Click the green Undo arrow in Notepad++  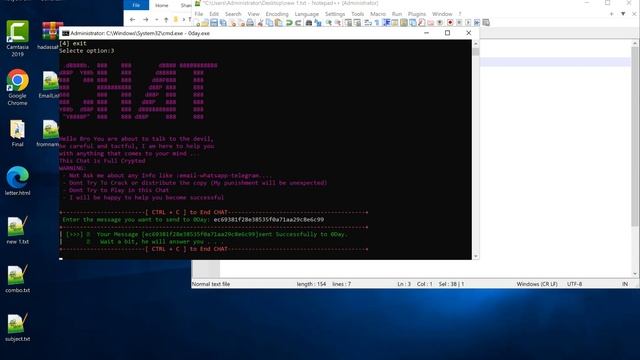tap(289, 23)
